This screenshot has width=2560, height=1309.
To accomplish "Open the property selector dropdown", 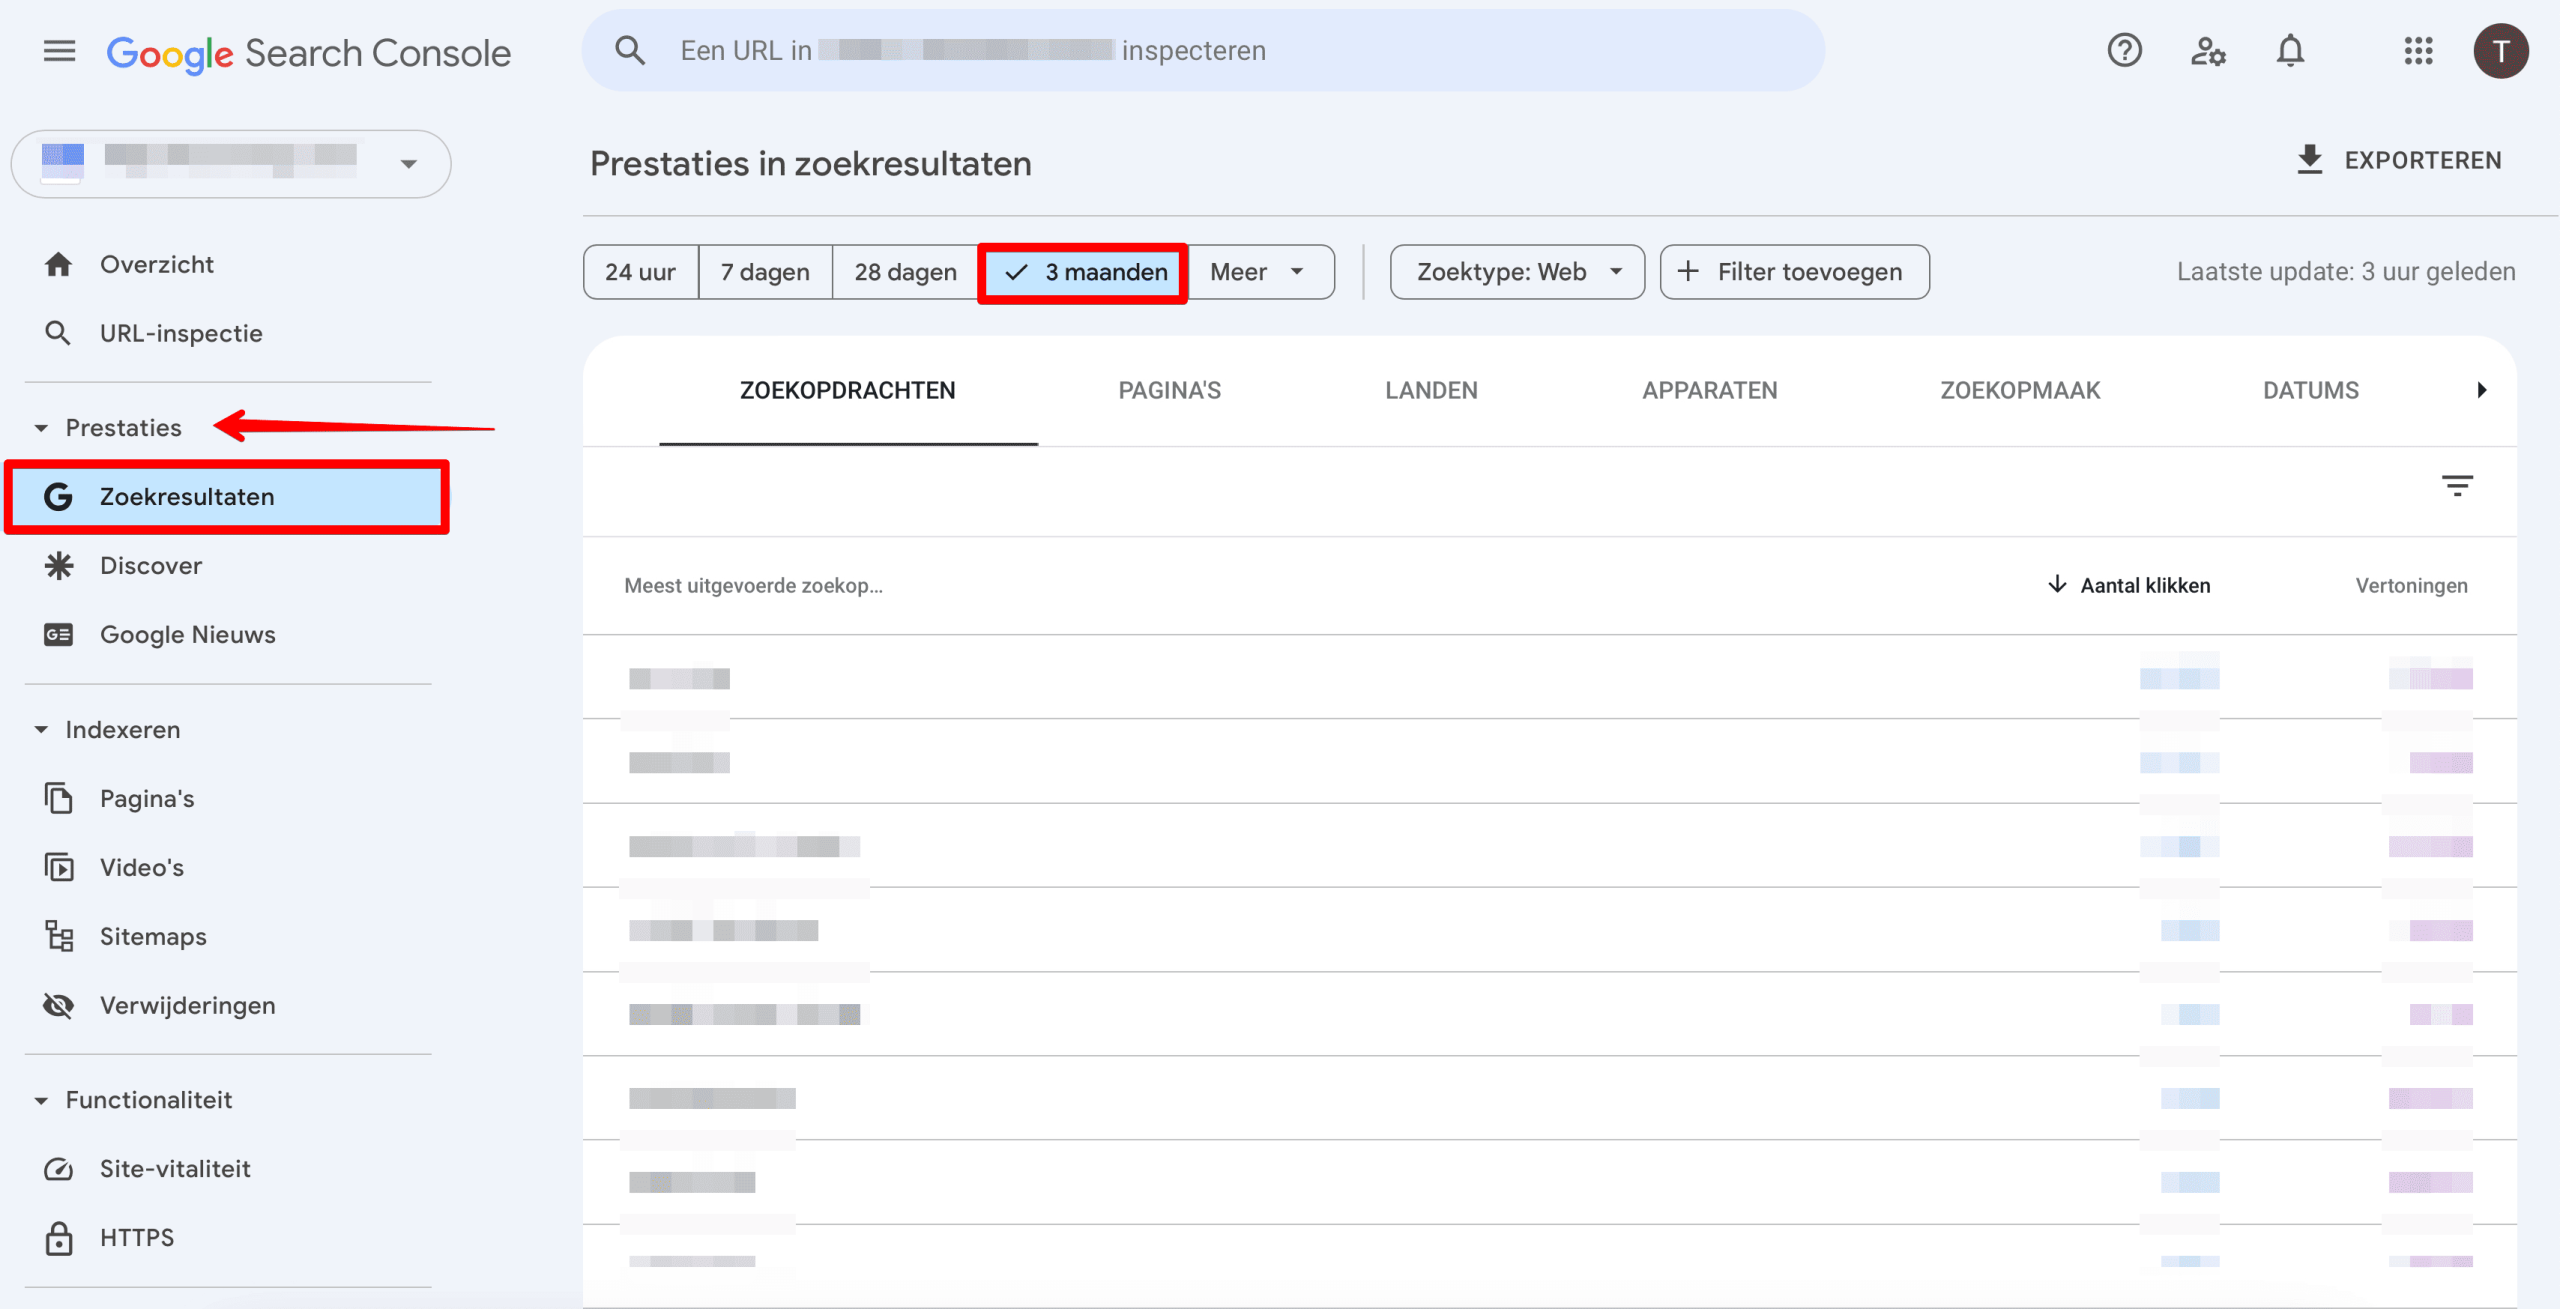I will (231, 163).
